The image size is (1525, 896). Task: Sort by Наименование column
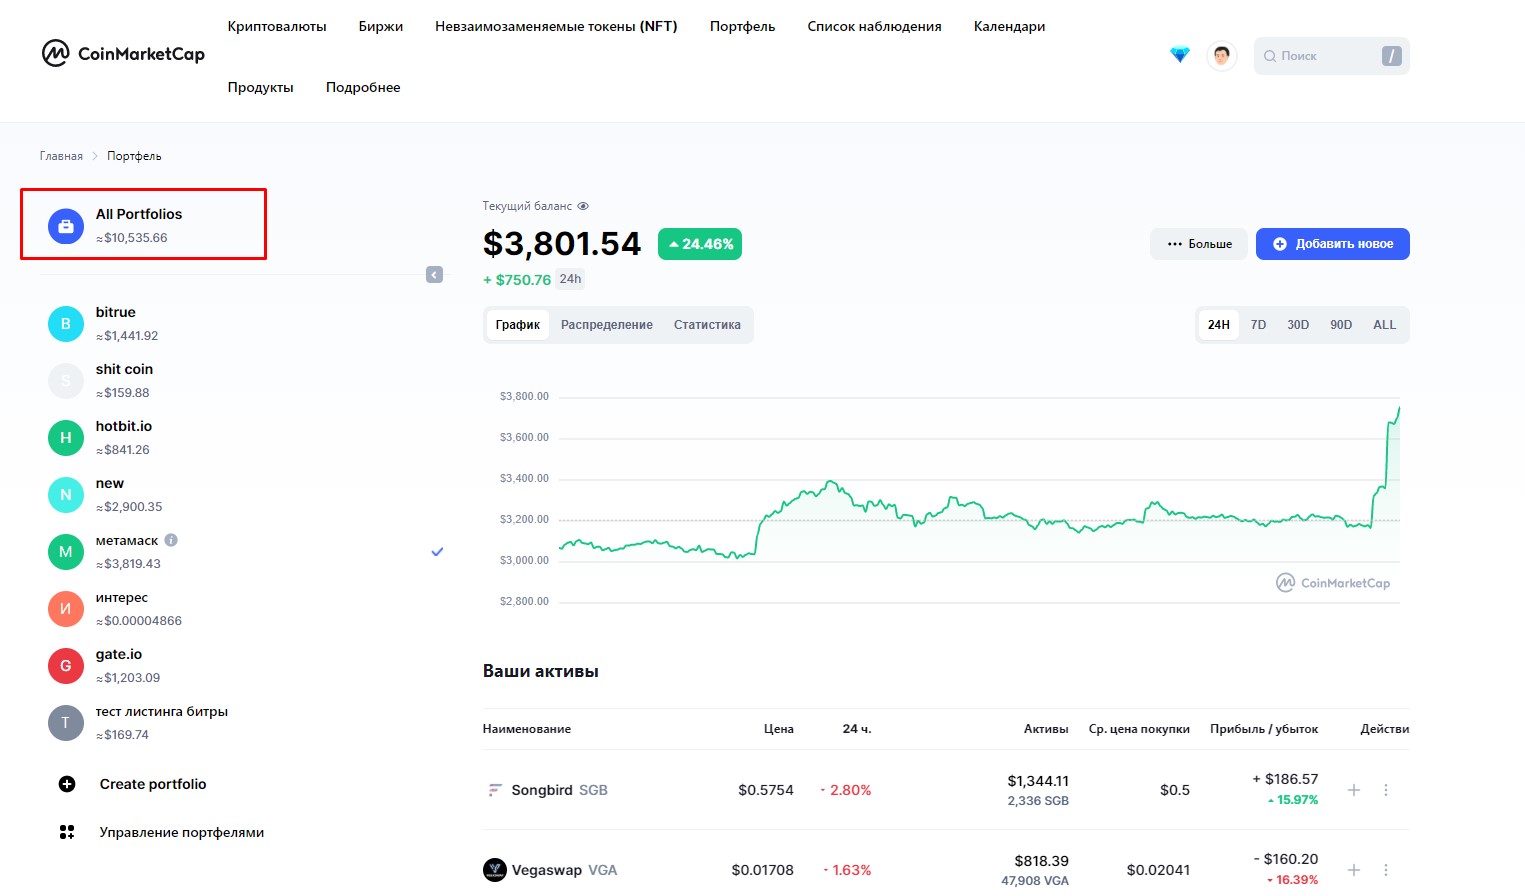(x=527, y=729)
